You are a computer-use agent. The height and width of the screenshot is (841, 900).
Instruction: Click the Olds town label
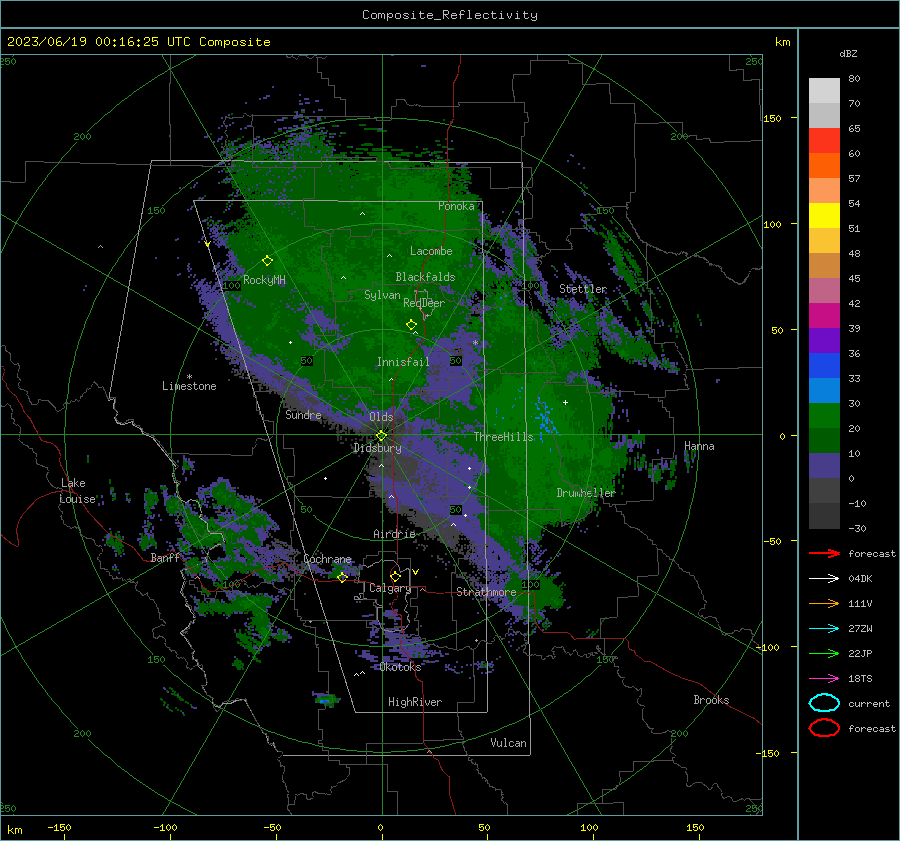(x=381, y=417)
